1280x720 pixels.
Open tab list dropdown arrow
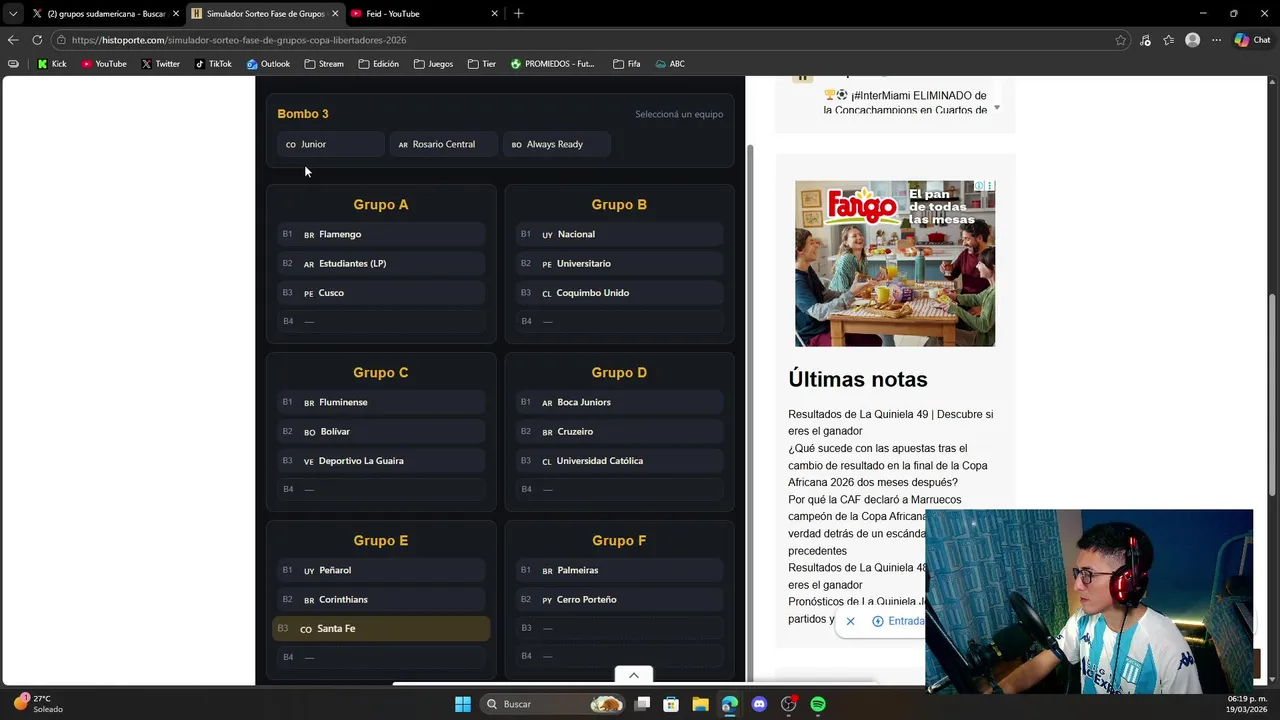point(12,13)
